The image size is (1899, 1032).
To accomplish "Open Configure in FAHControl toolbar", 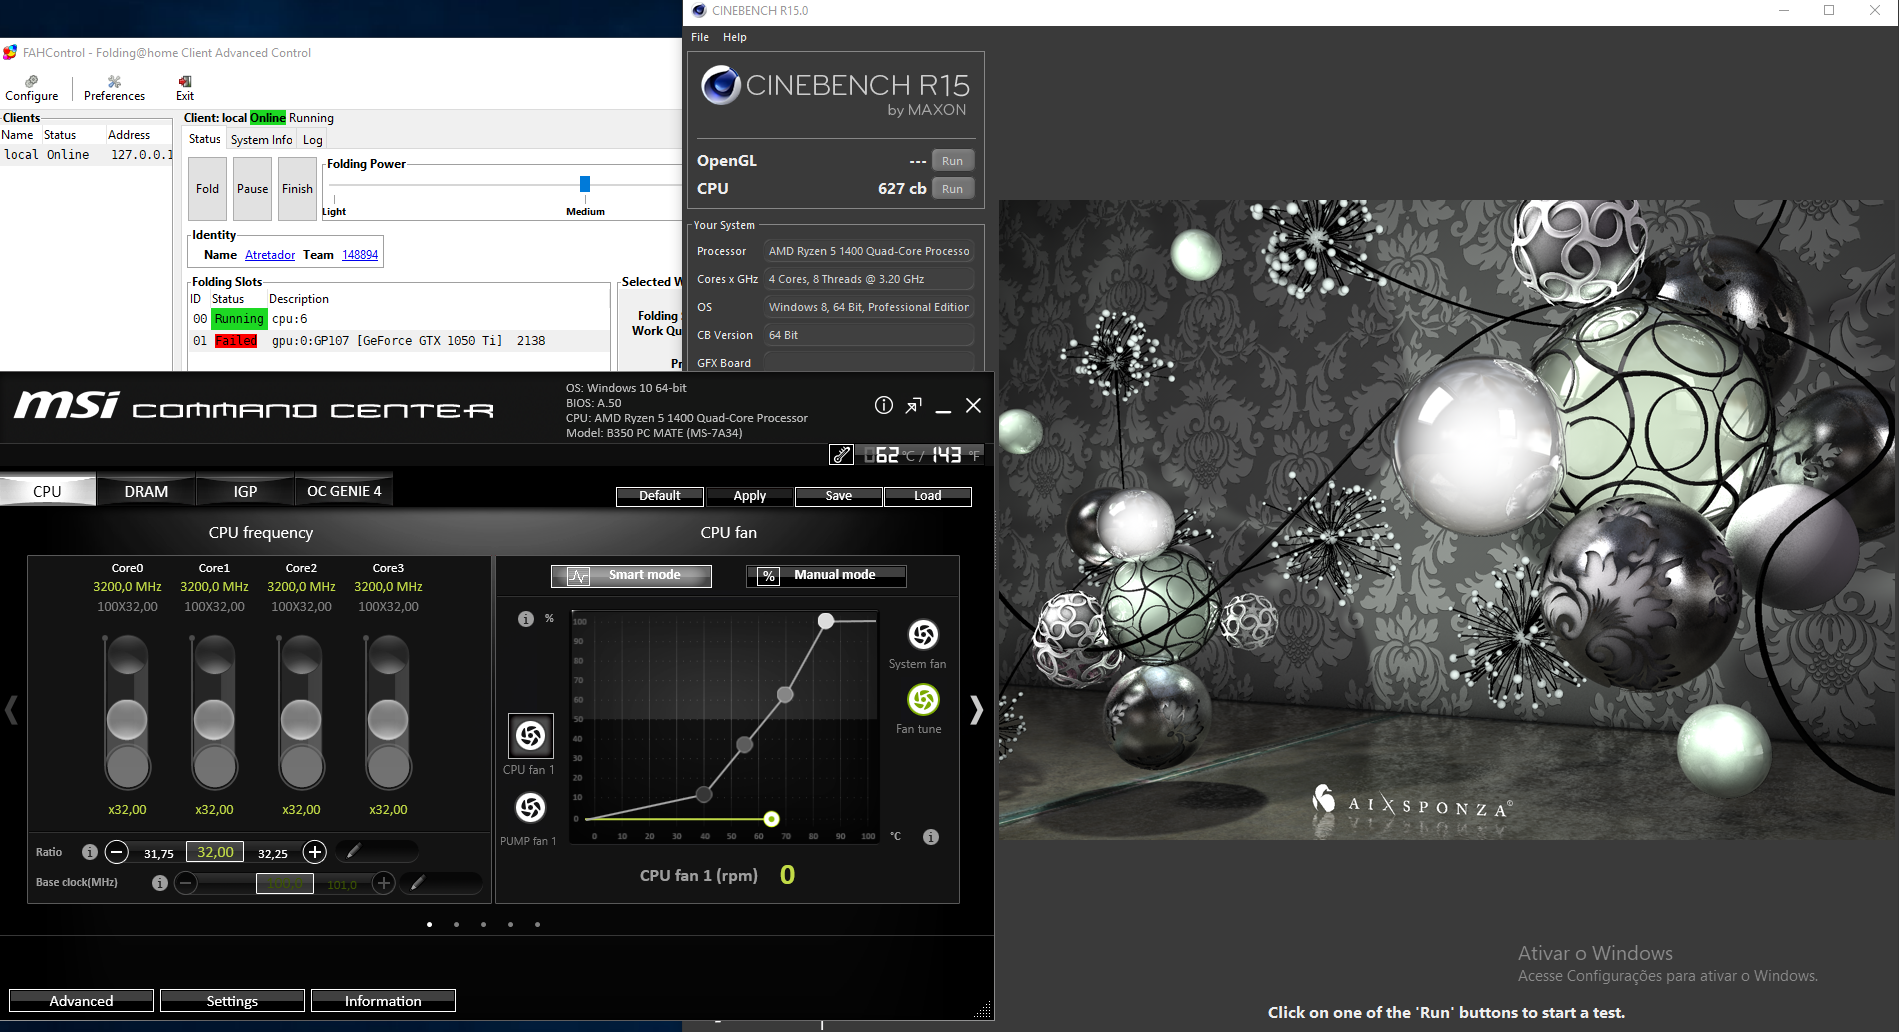I will (32, 88).
